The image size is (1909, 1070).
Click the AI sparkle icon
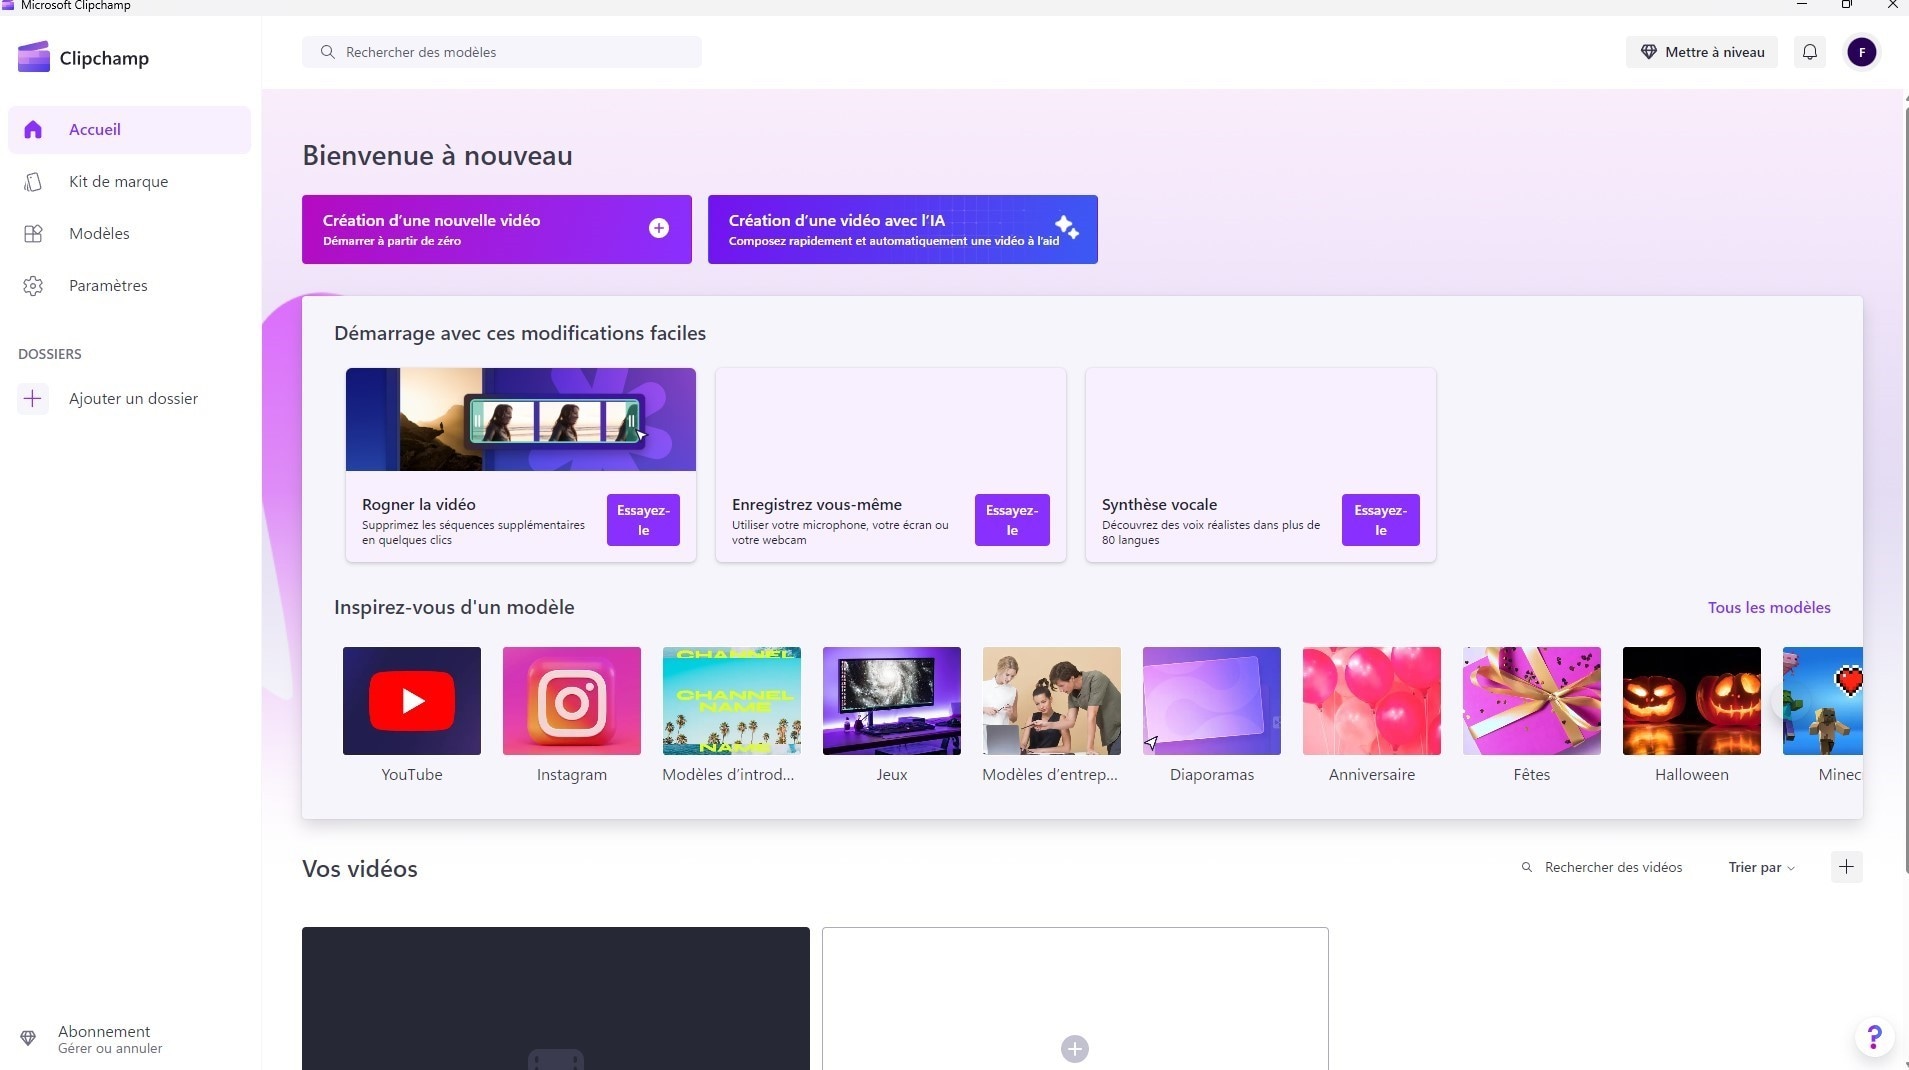(x=1066, y=227)
